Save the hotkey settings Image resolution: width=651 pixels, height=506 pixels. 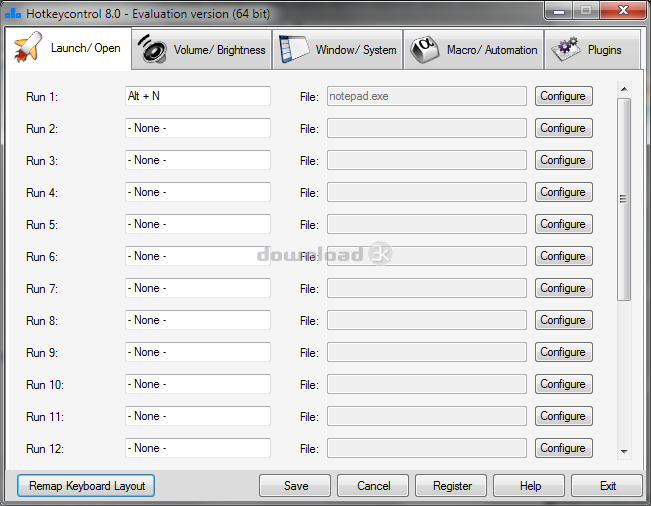tap(295, 486)
